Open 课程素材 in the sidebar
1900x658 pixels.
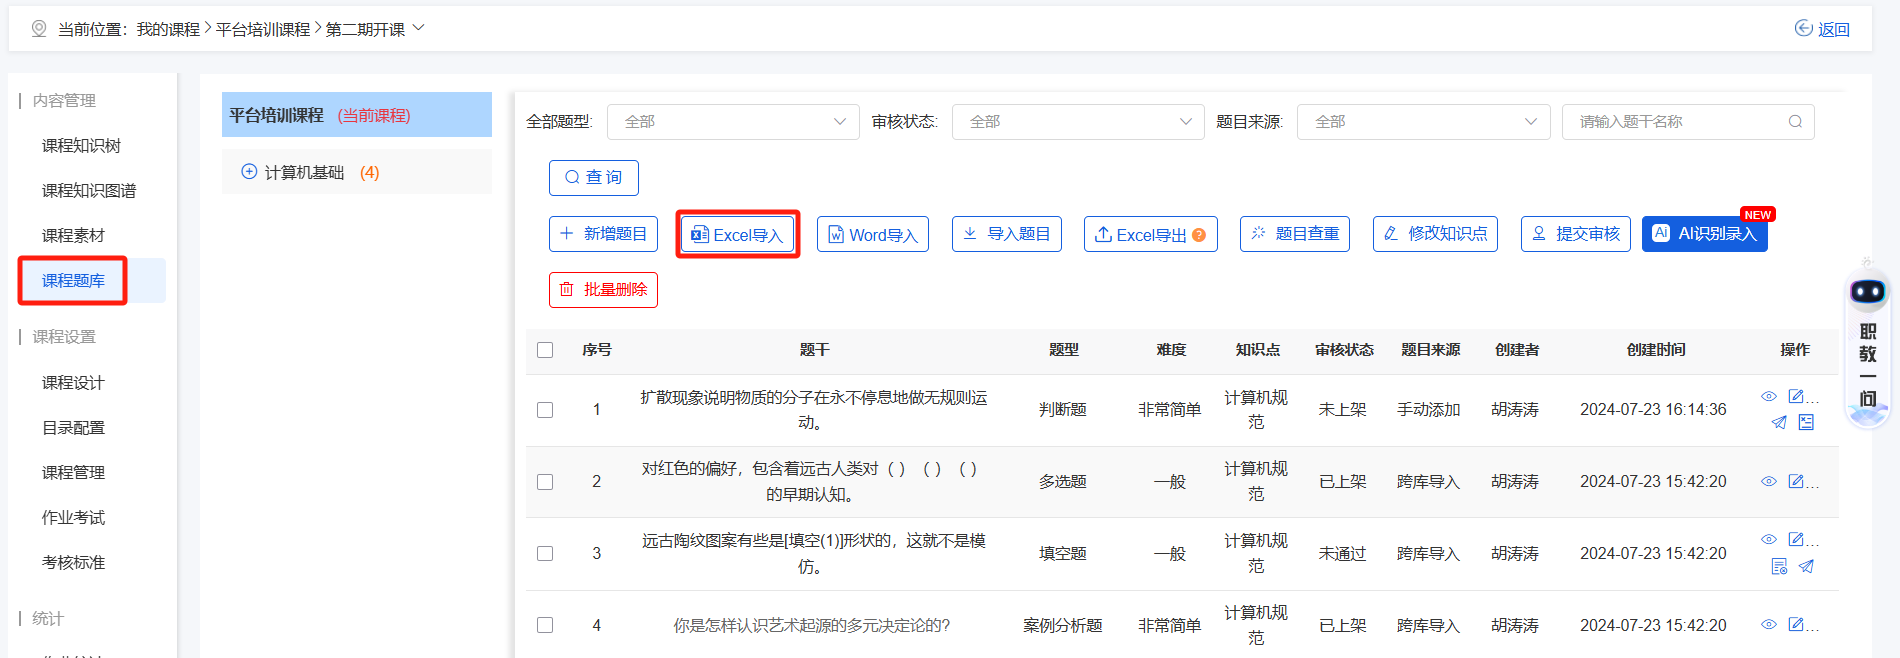(x=73, y=236)
